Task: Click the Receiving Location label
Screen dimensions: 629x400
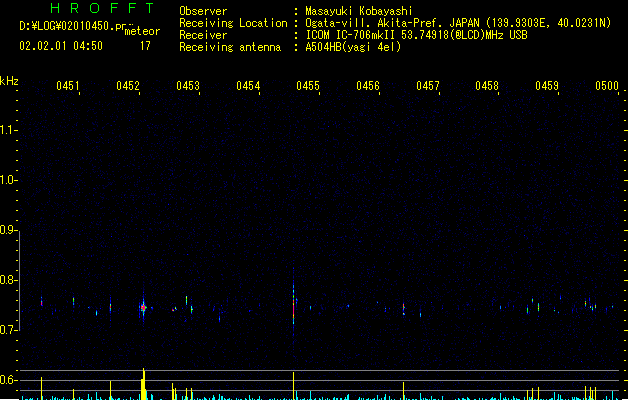Action: 233,23
